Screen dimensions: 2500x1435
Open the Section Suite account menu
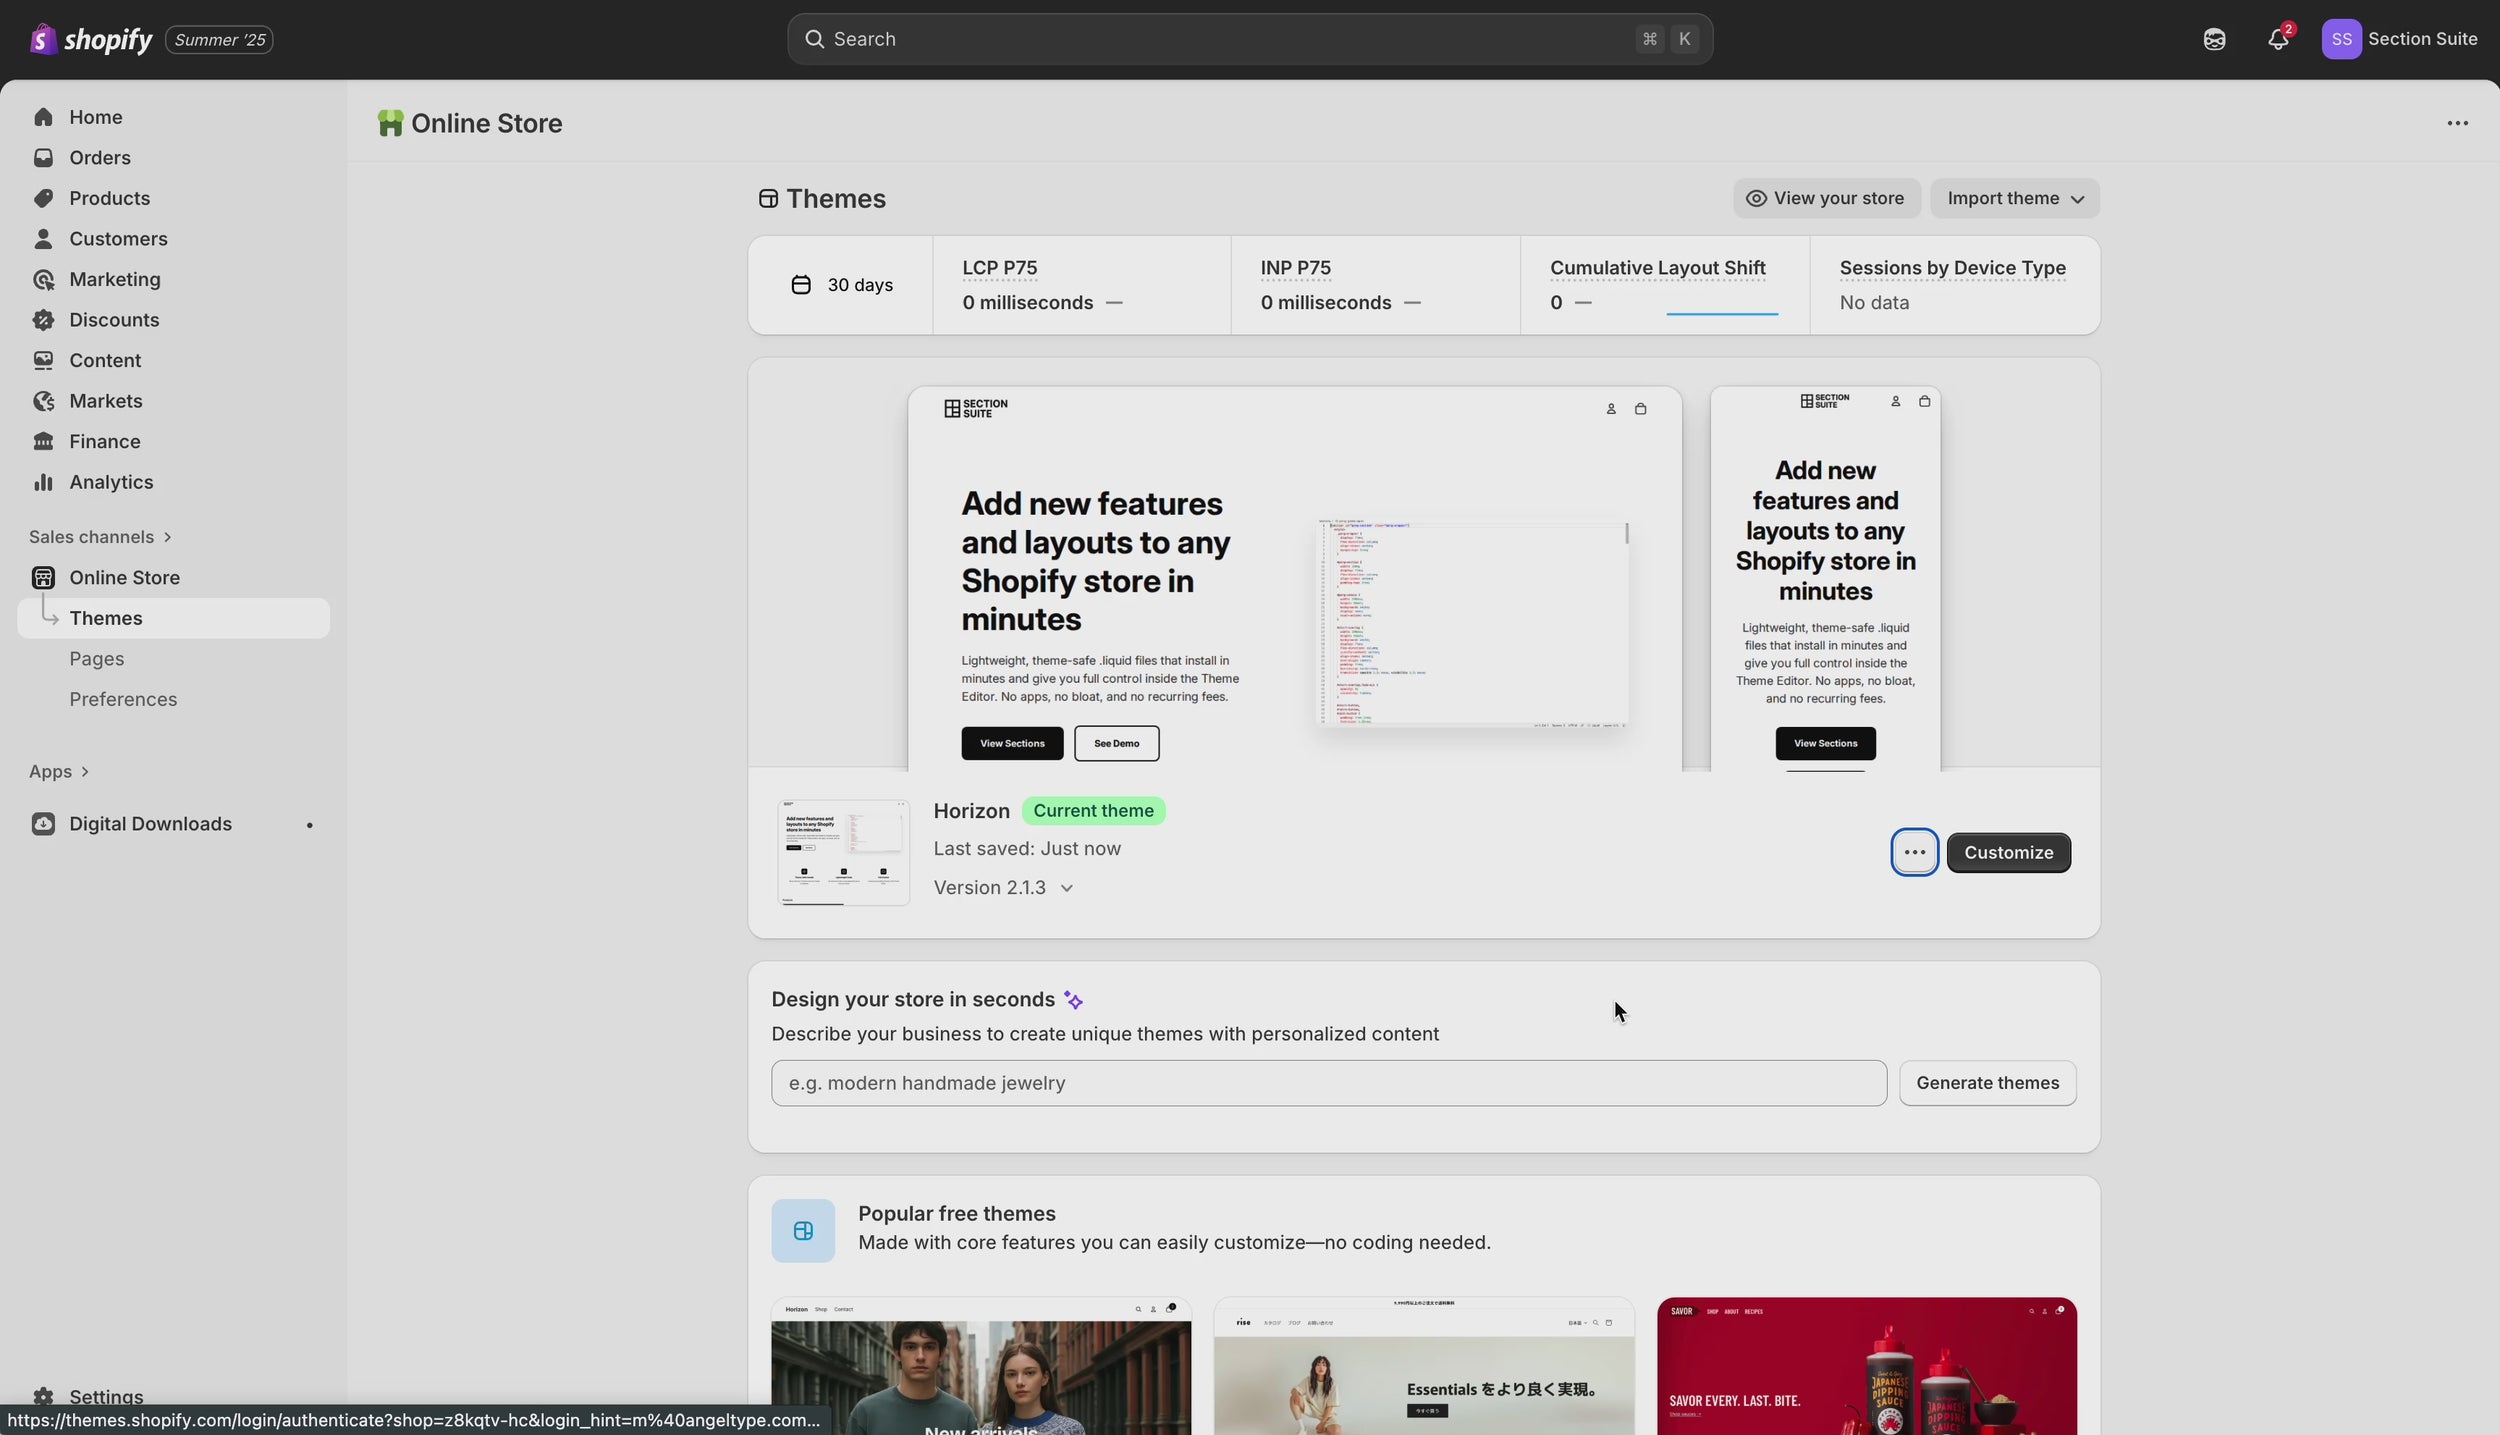coord(2399,39)
